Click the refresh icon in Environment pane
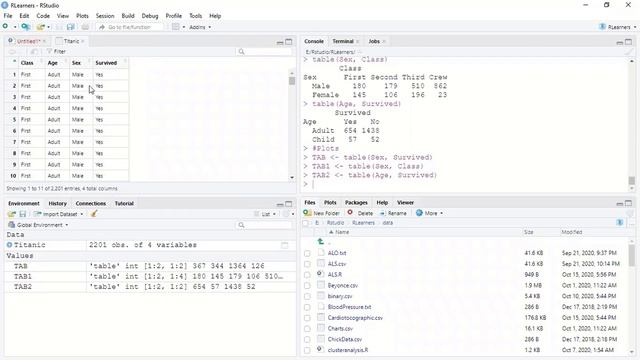 286,214
